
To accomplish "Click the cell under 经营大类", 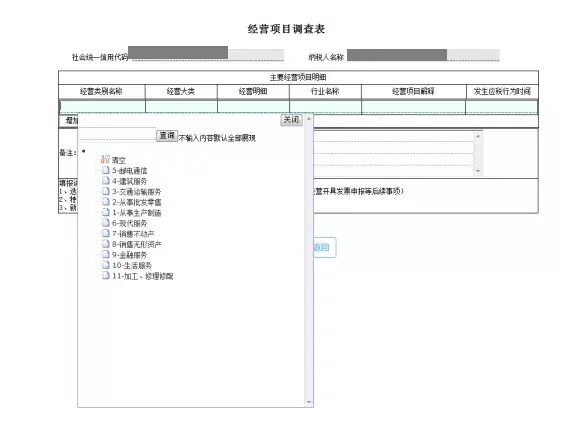I will pyautogui.click(x=181, y=107).
